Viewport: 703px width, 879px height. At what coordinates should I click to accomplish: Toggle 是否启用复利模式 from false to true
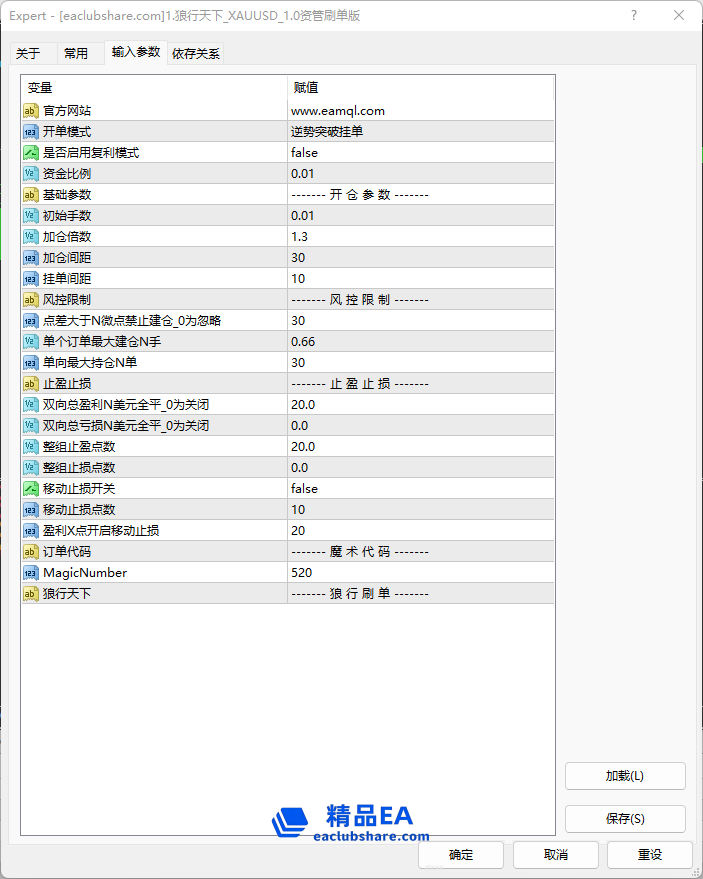point(400,152)
